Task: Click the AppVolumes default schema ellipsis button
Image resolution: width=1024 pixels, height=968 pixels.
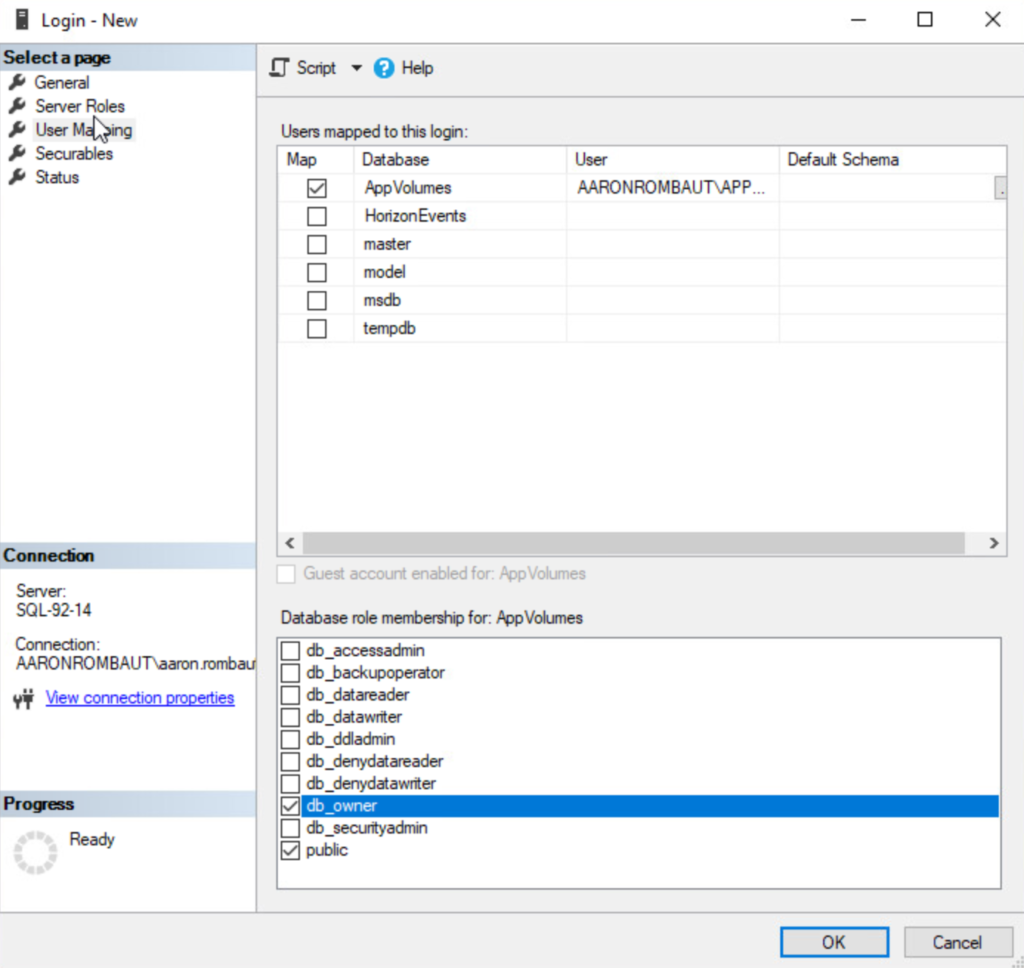Action: pos(1000,188)
